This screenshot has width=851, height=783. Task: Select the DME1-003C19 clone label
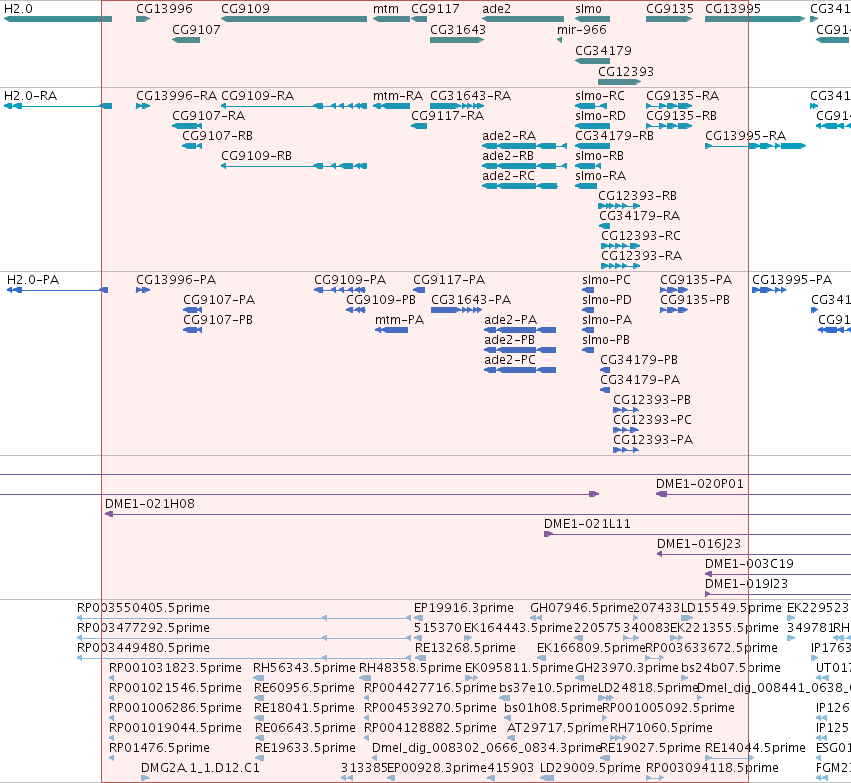(x=749, y=564)
